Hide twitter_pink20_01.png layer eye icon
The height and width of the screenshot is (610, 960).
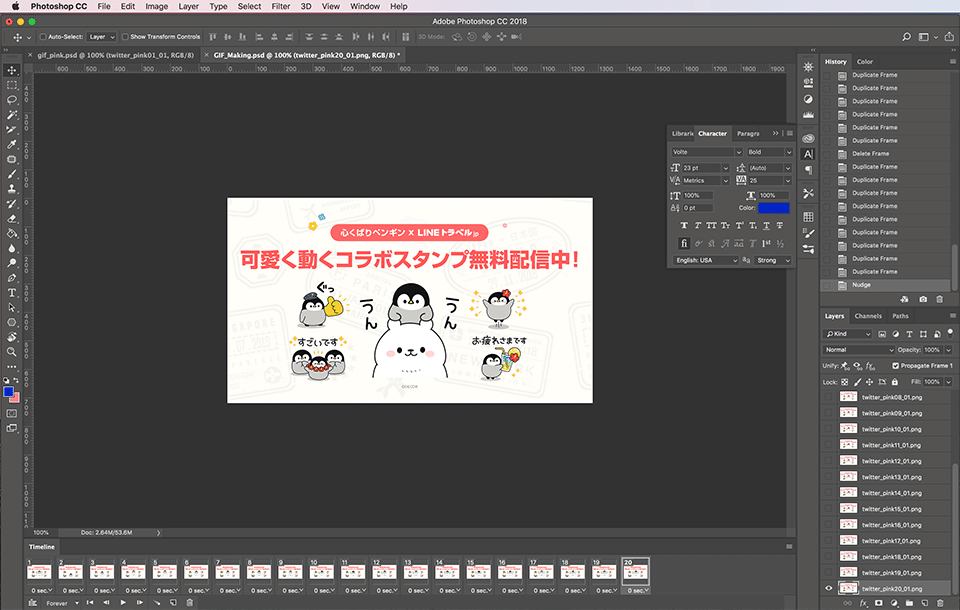point(829,589)
